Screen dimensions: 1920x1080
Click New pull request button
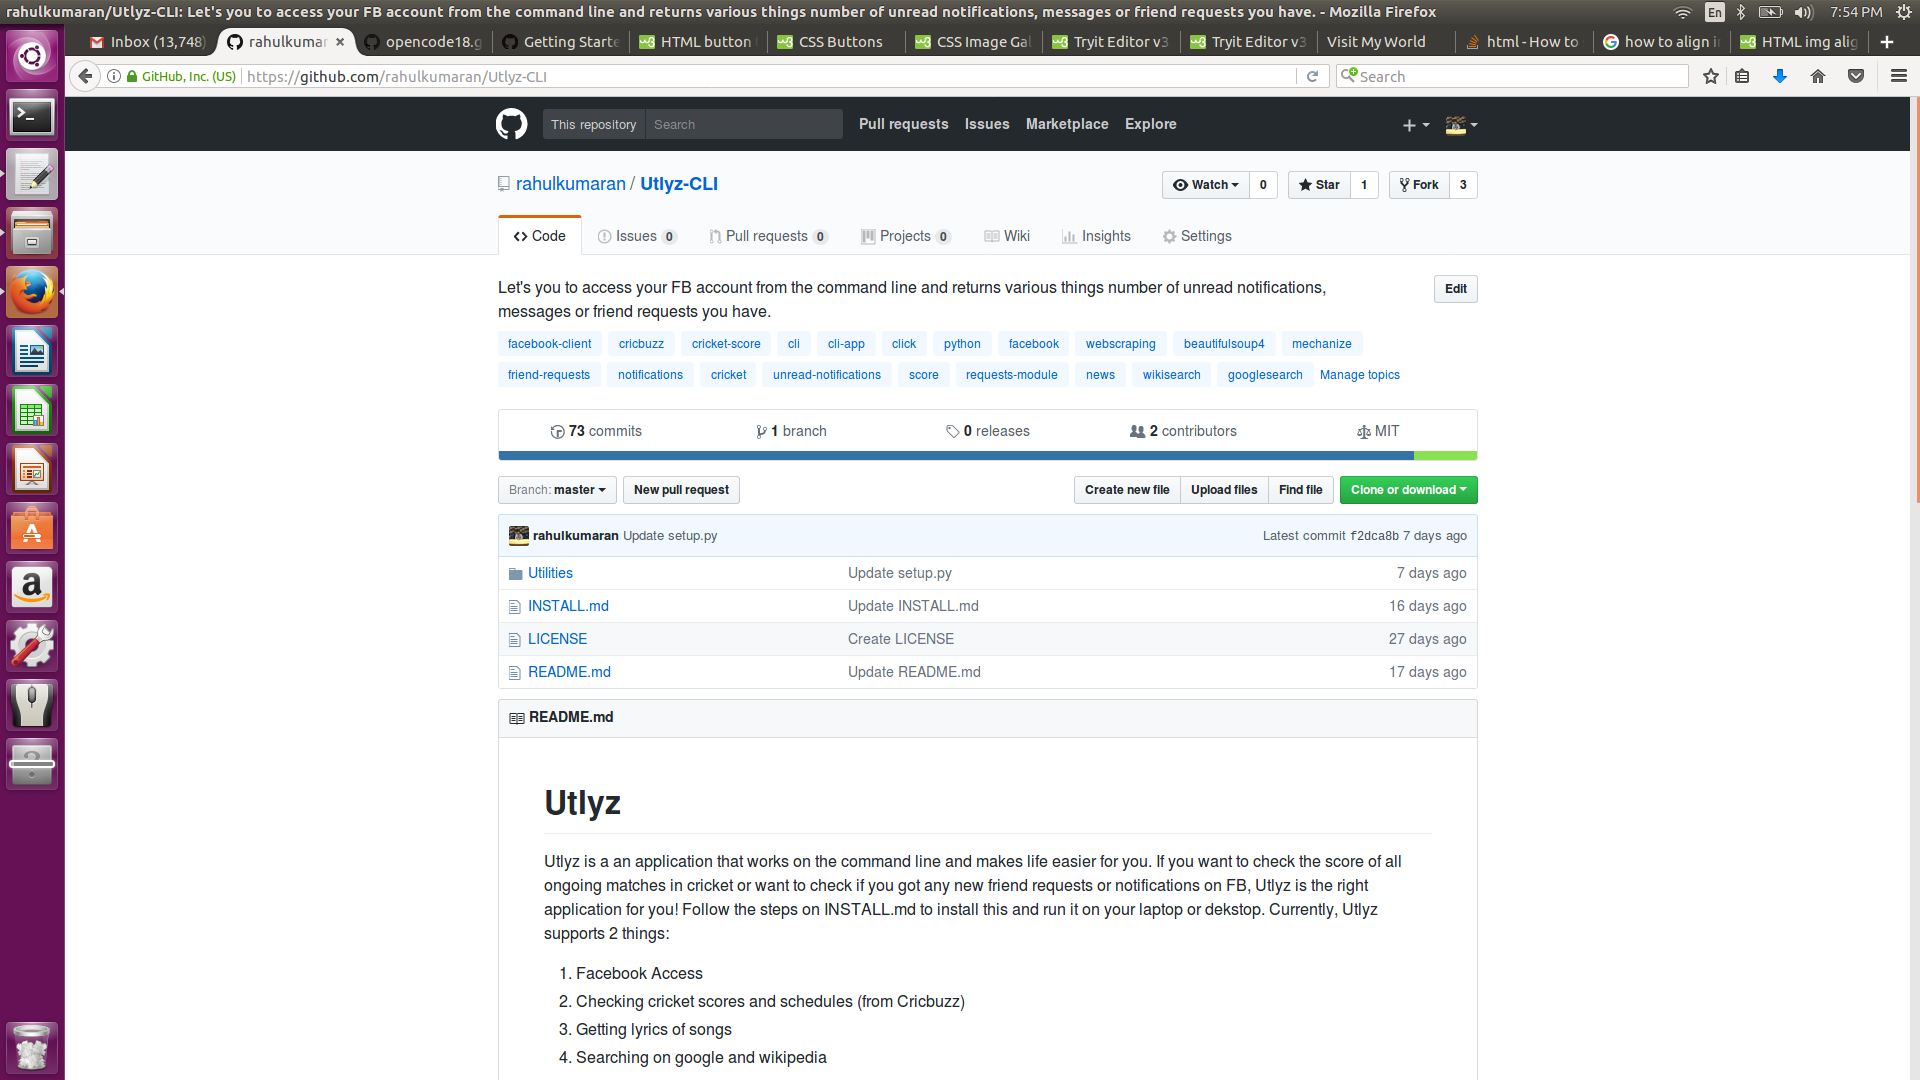click(681, 490)
